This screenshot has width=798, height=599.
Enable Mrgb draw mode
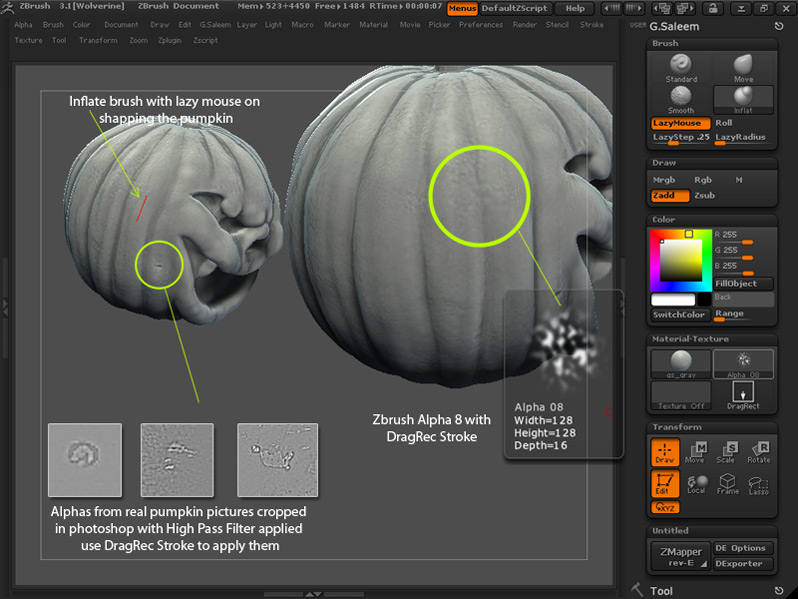point(664,180)
